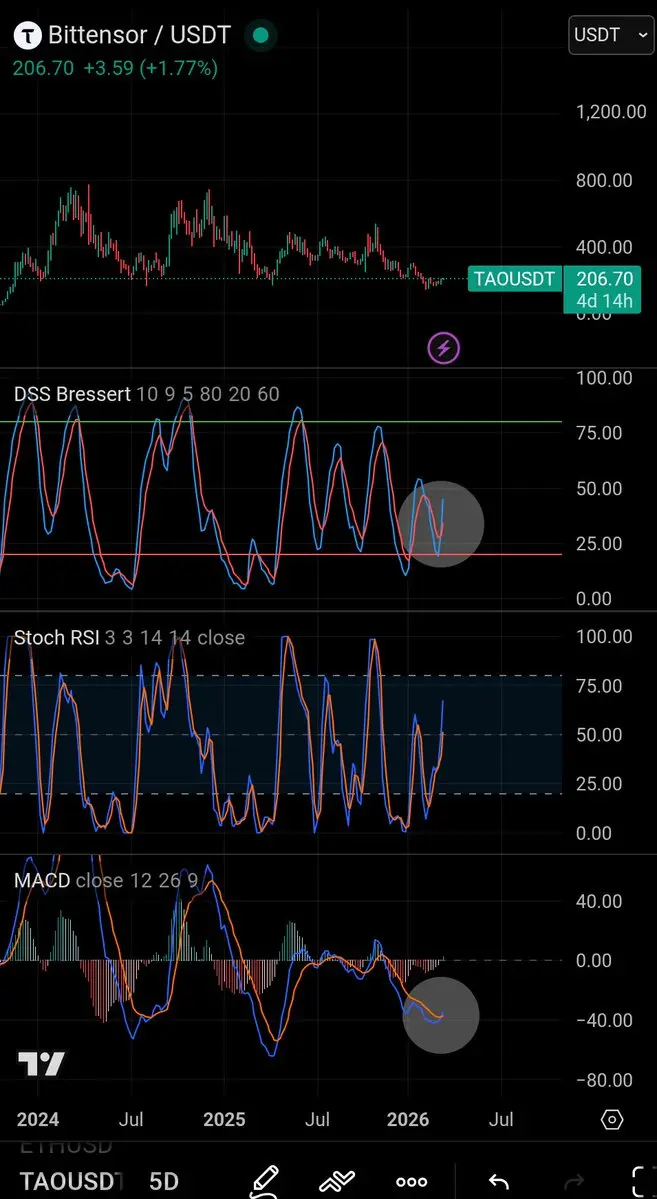Click the 800.00 price scale label
The width and height of the screenshot is (657, 1199).
coord(604,180)
